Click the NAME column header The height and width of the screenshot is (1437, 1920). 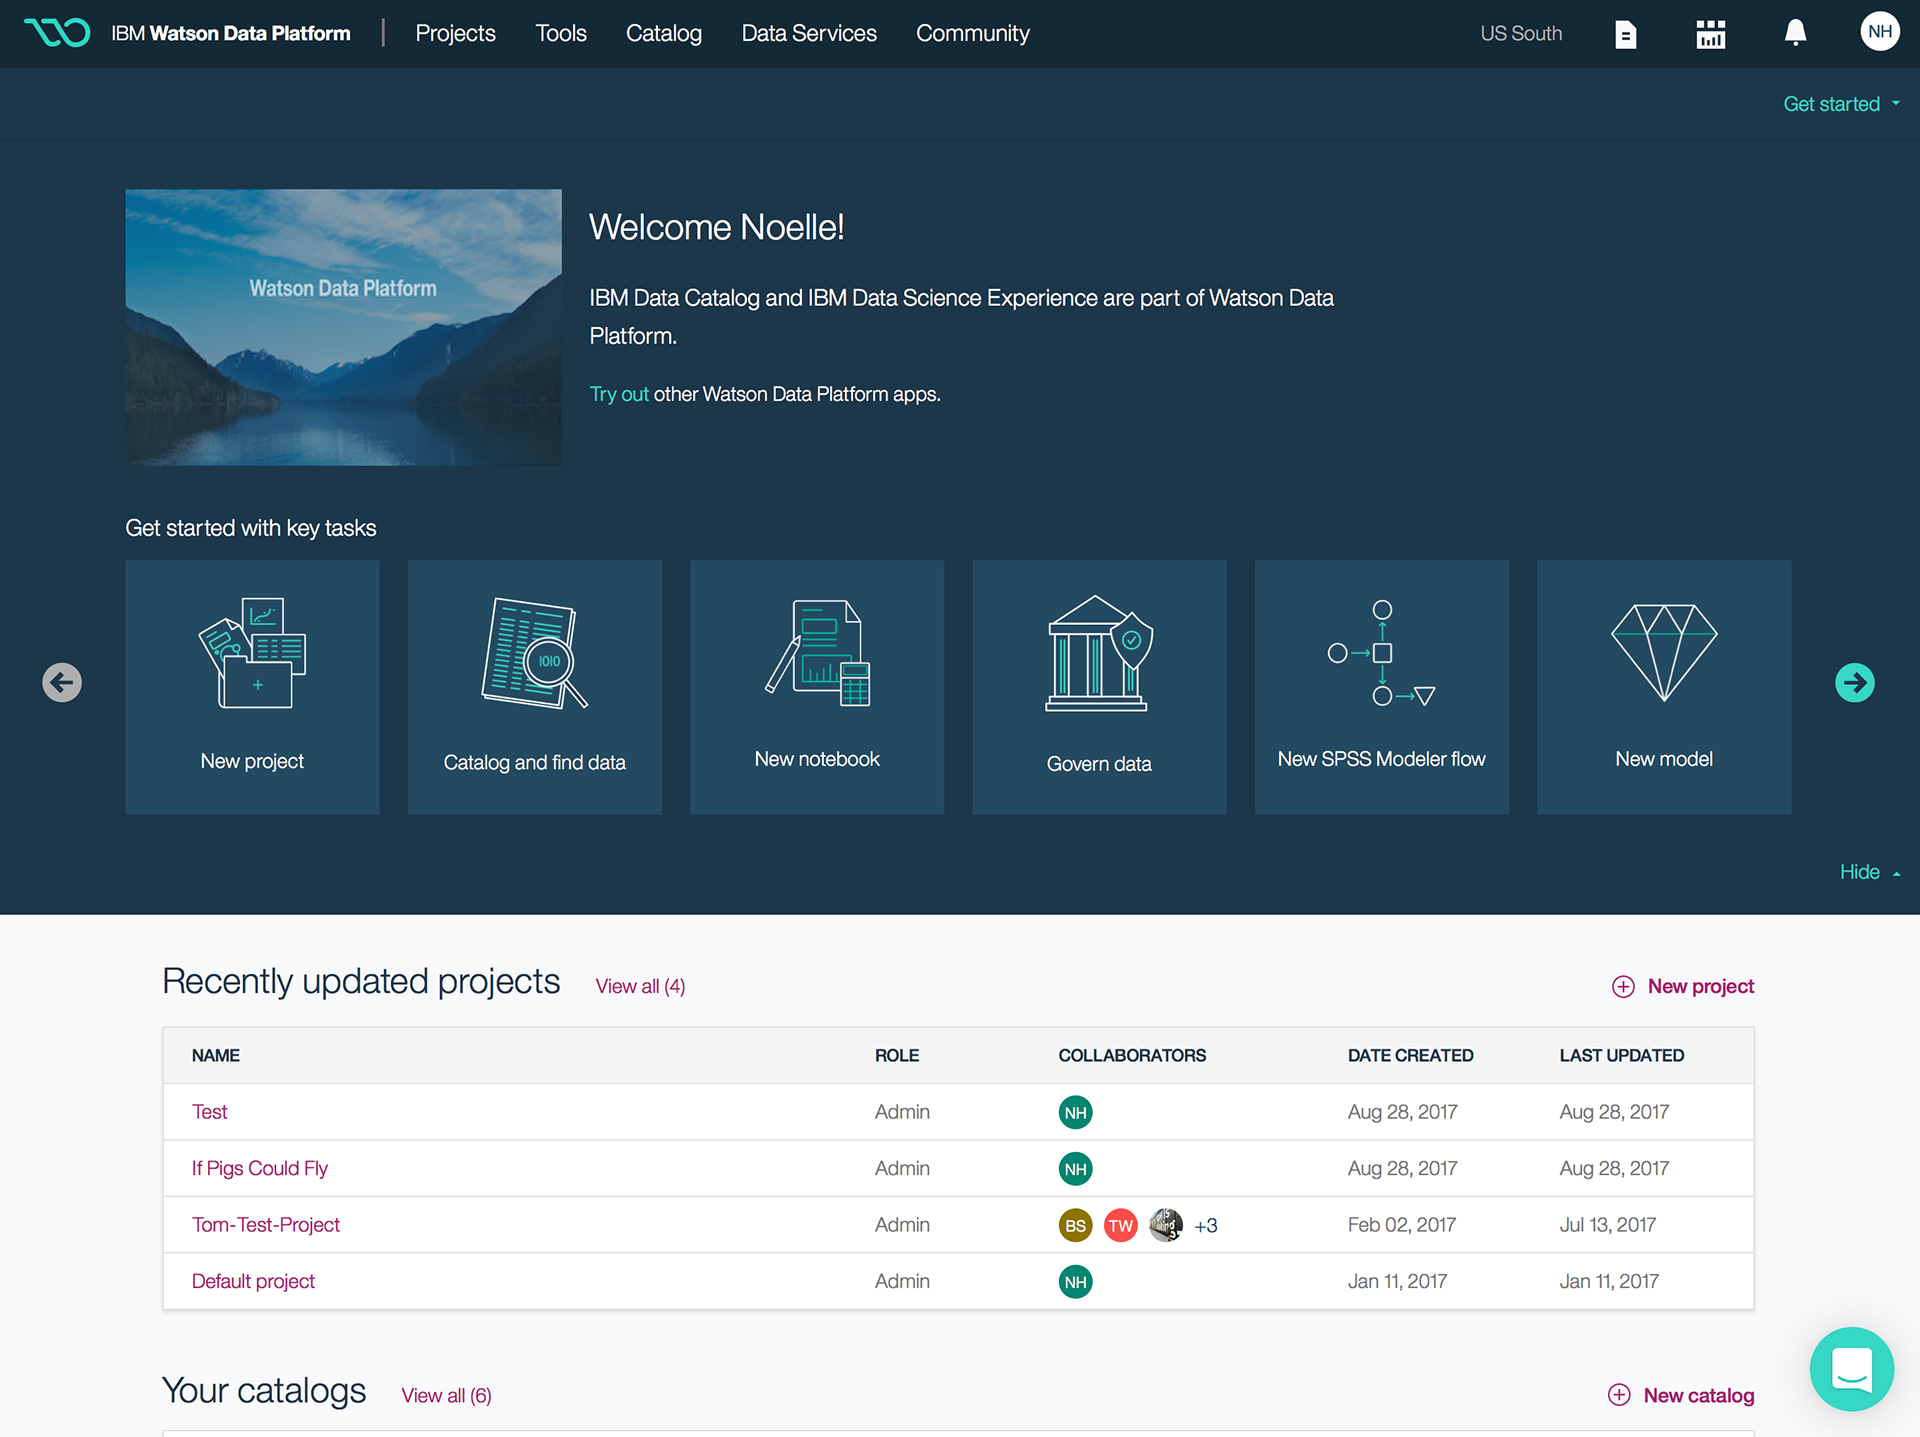216,1055
